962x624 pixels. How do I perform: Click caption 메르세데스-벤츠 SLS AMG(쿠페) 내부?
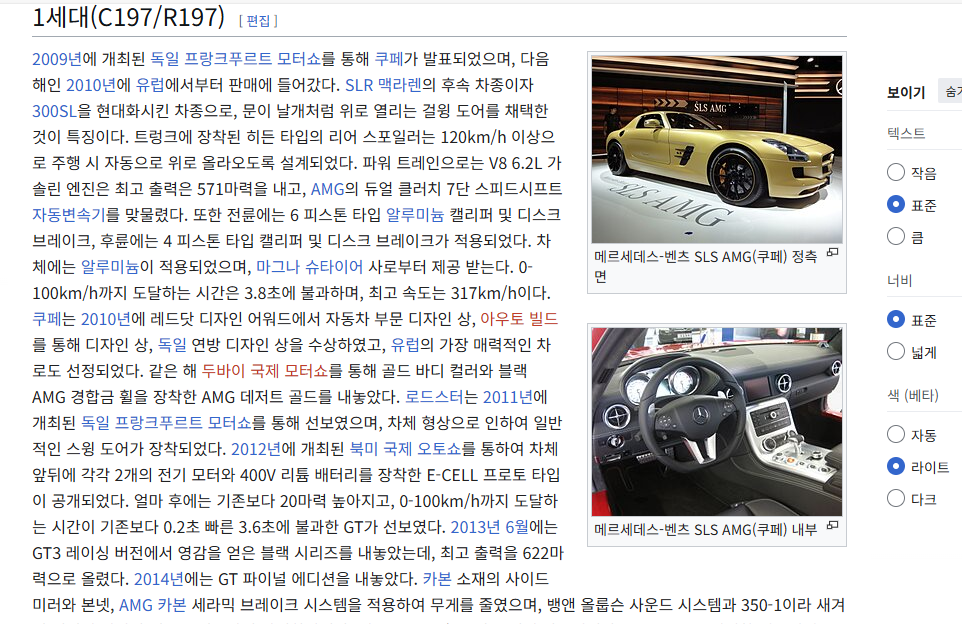(x=705, y=530)
